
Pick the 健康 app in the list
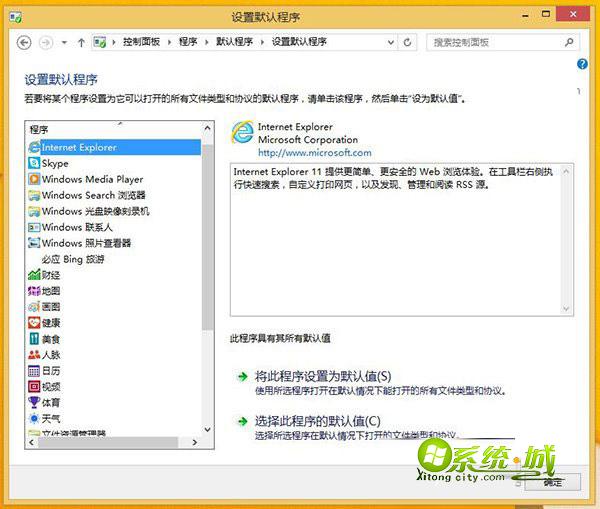pyautogui.click(x=50, y=323)
